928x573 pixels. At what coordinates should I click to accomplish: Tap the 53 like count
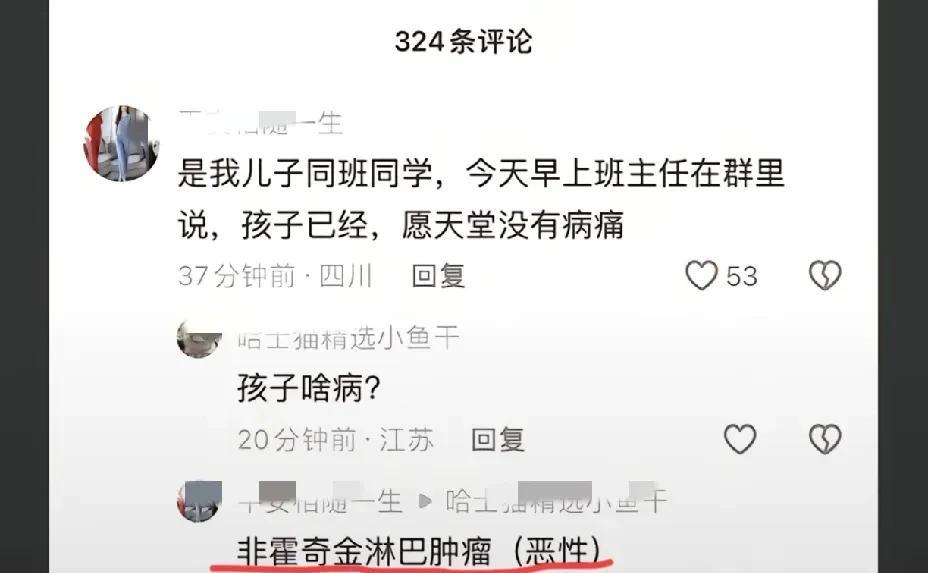742,276
